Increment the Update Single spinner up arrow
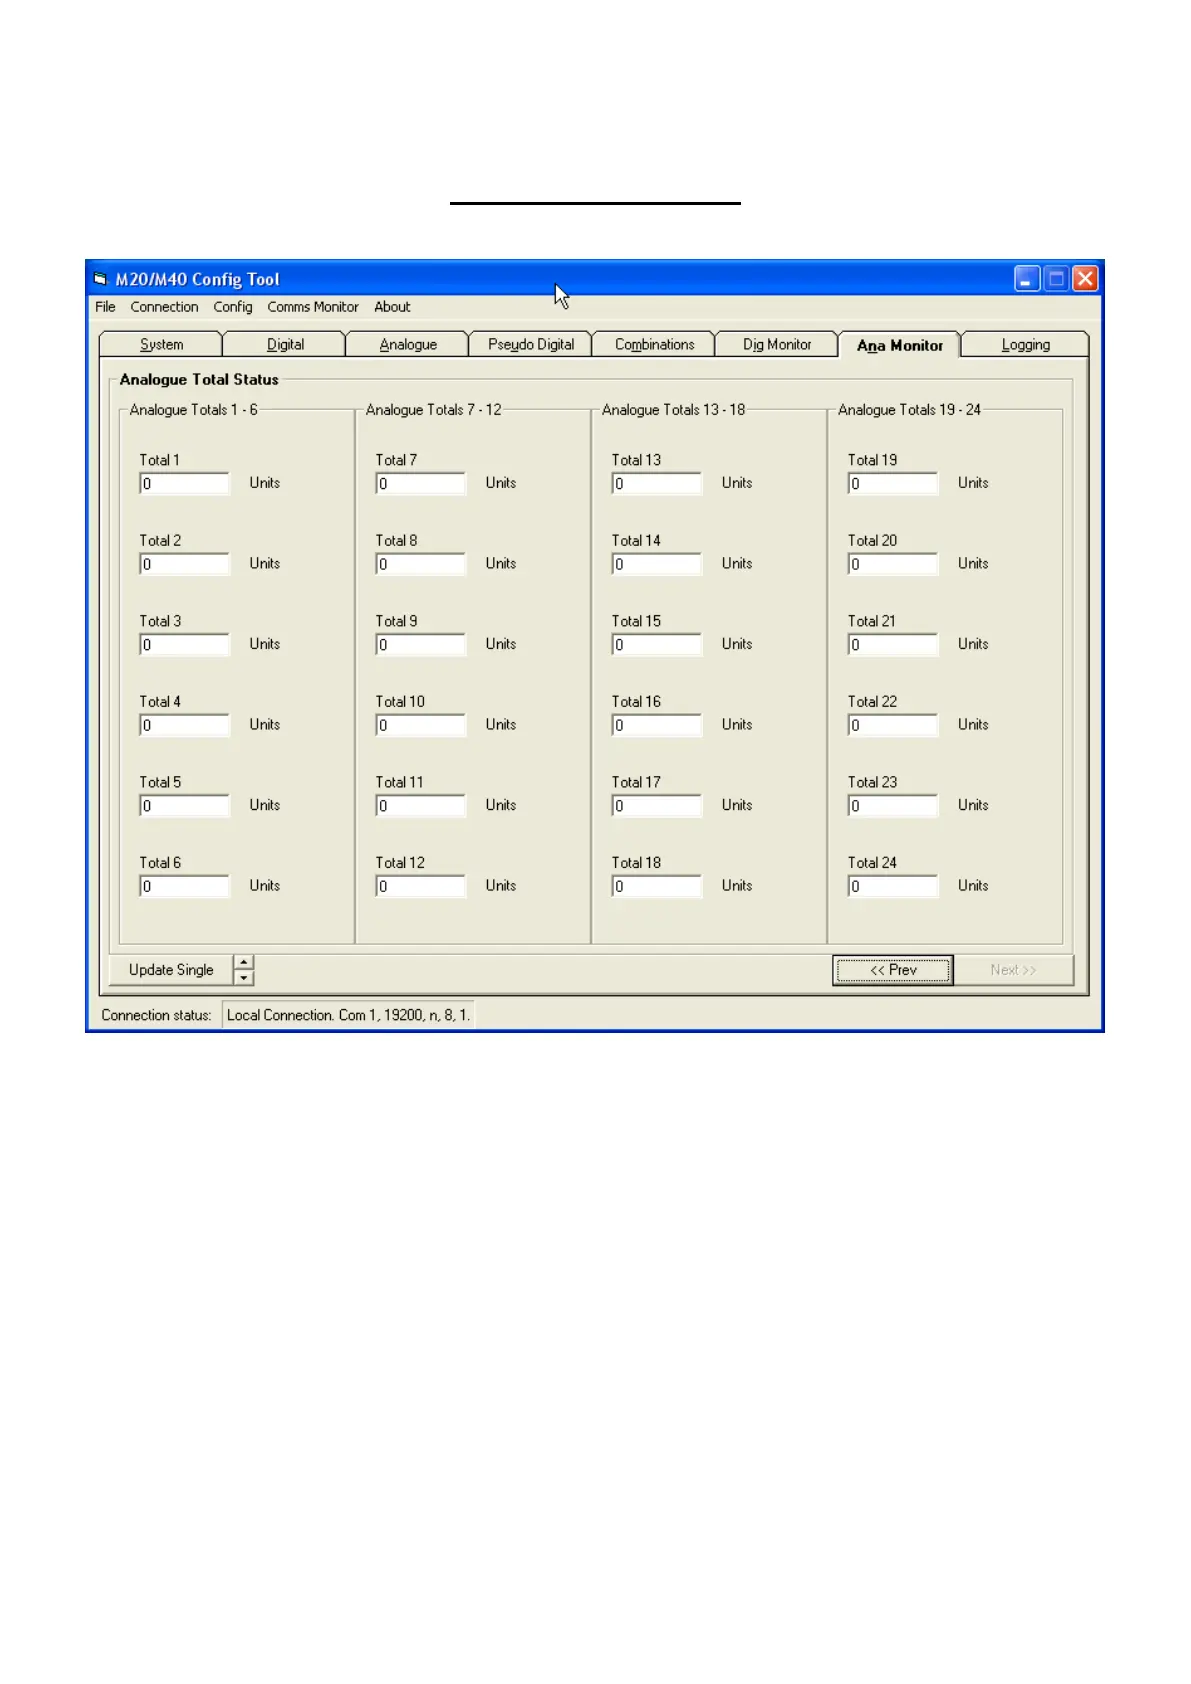Image resolution: width=1191 pixels, height=1684 pixels. coord(244,963)
